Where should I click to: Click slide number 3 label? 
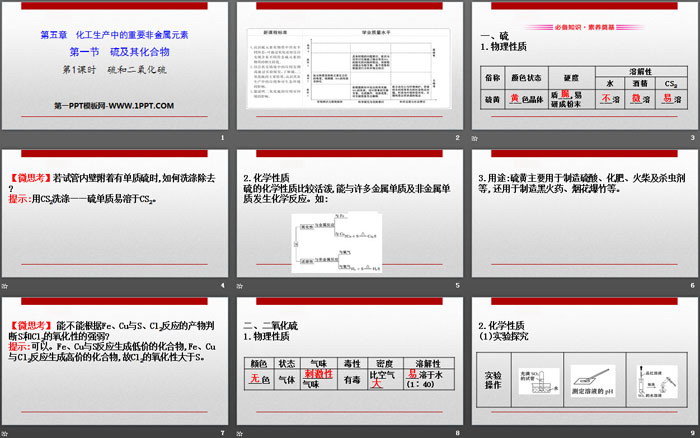click(693, 138)
